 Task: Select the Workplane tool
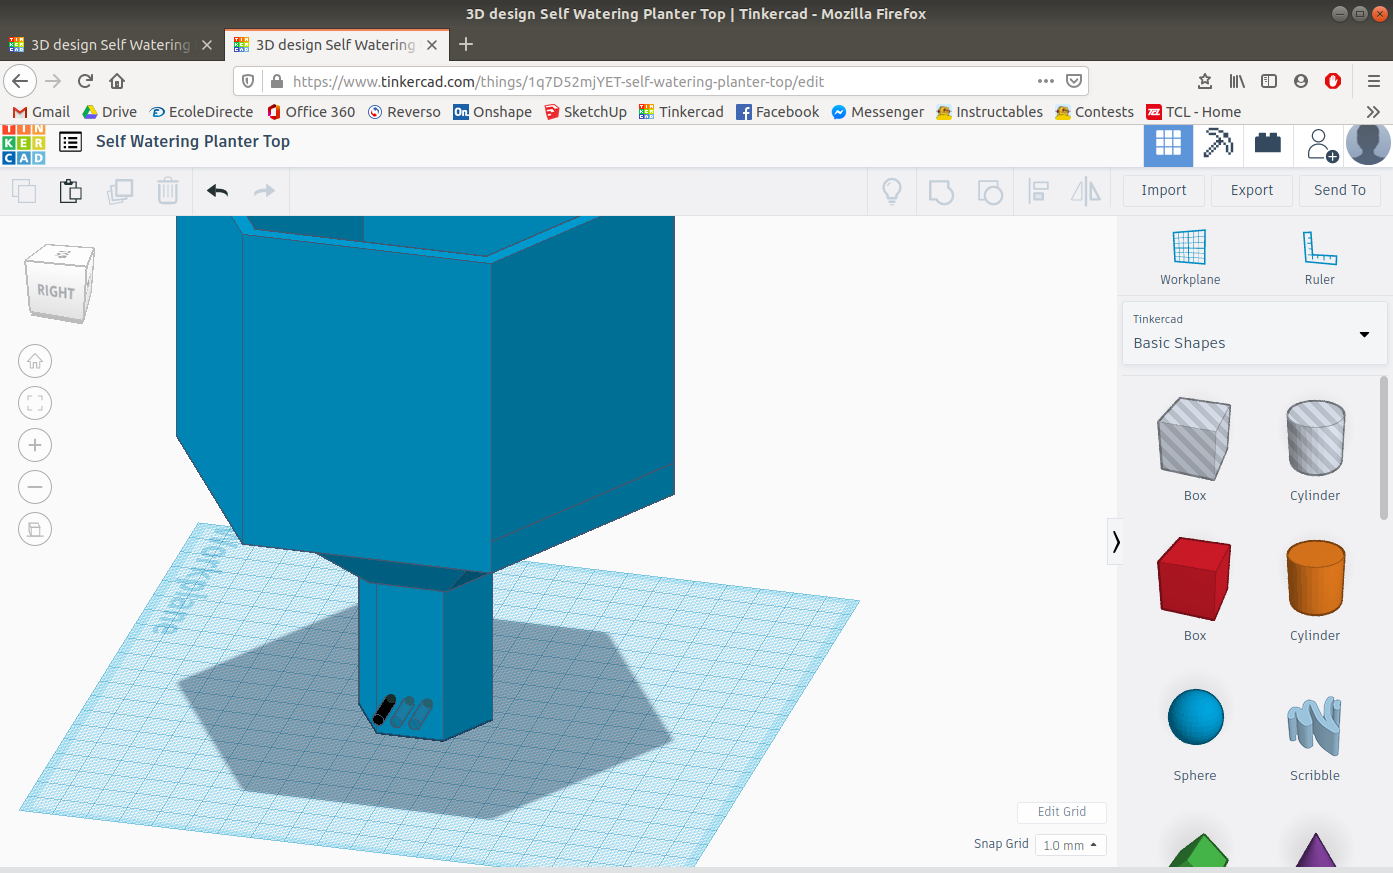[x=1189, y=255]
